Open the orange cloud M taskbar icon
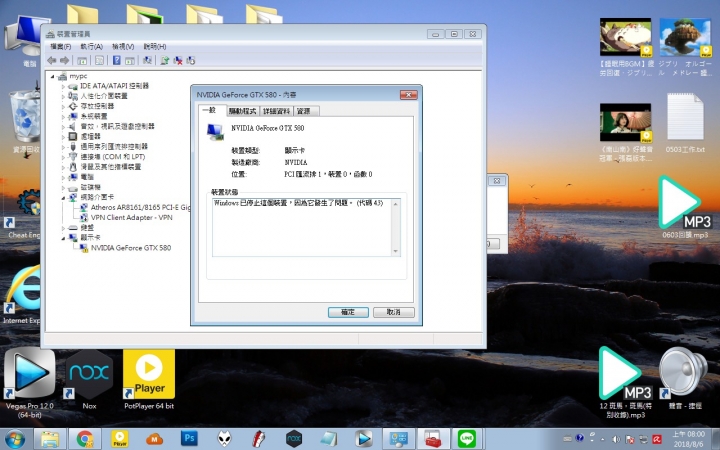720x450 pixels. (155, 439)
